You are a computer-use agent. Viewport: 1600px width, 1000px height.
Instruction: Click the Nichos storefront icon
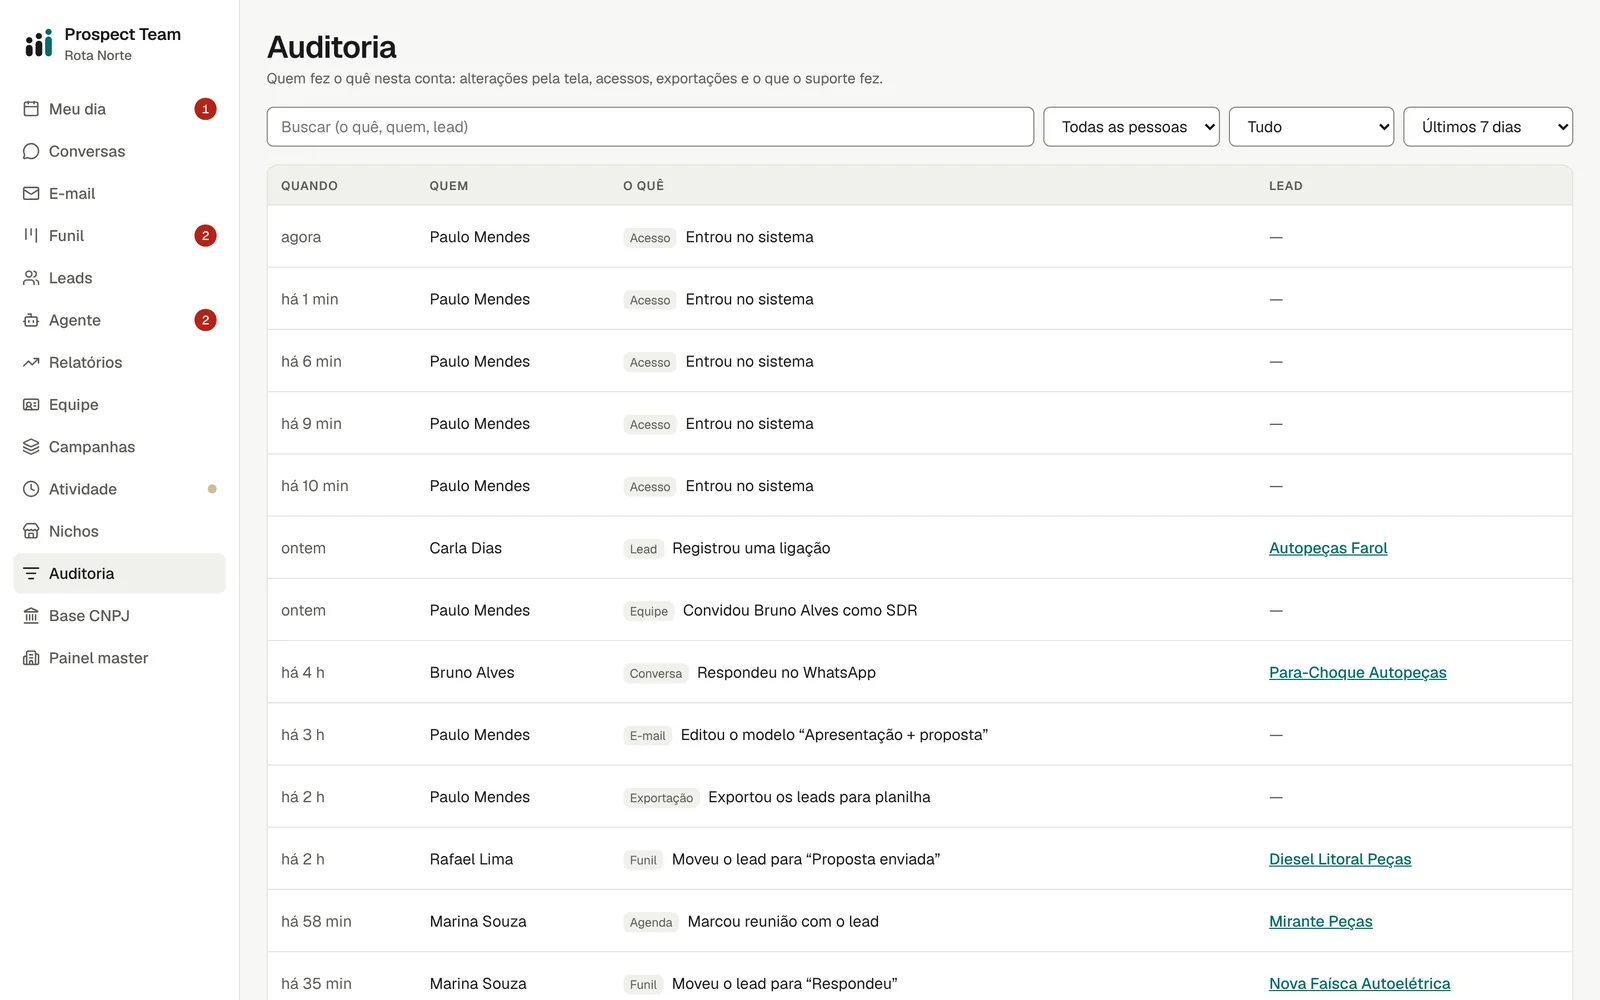pyautogui.click(x=31, y=531)
